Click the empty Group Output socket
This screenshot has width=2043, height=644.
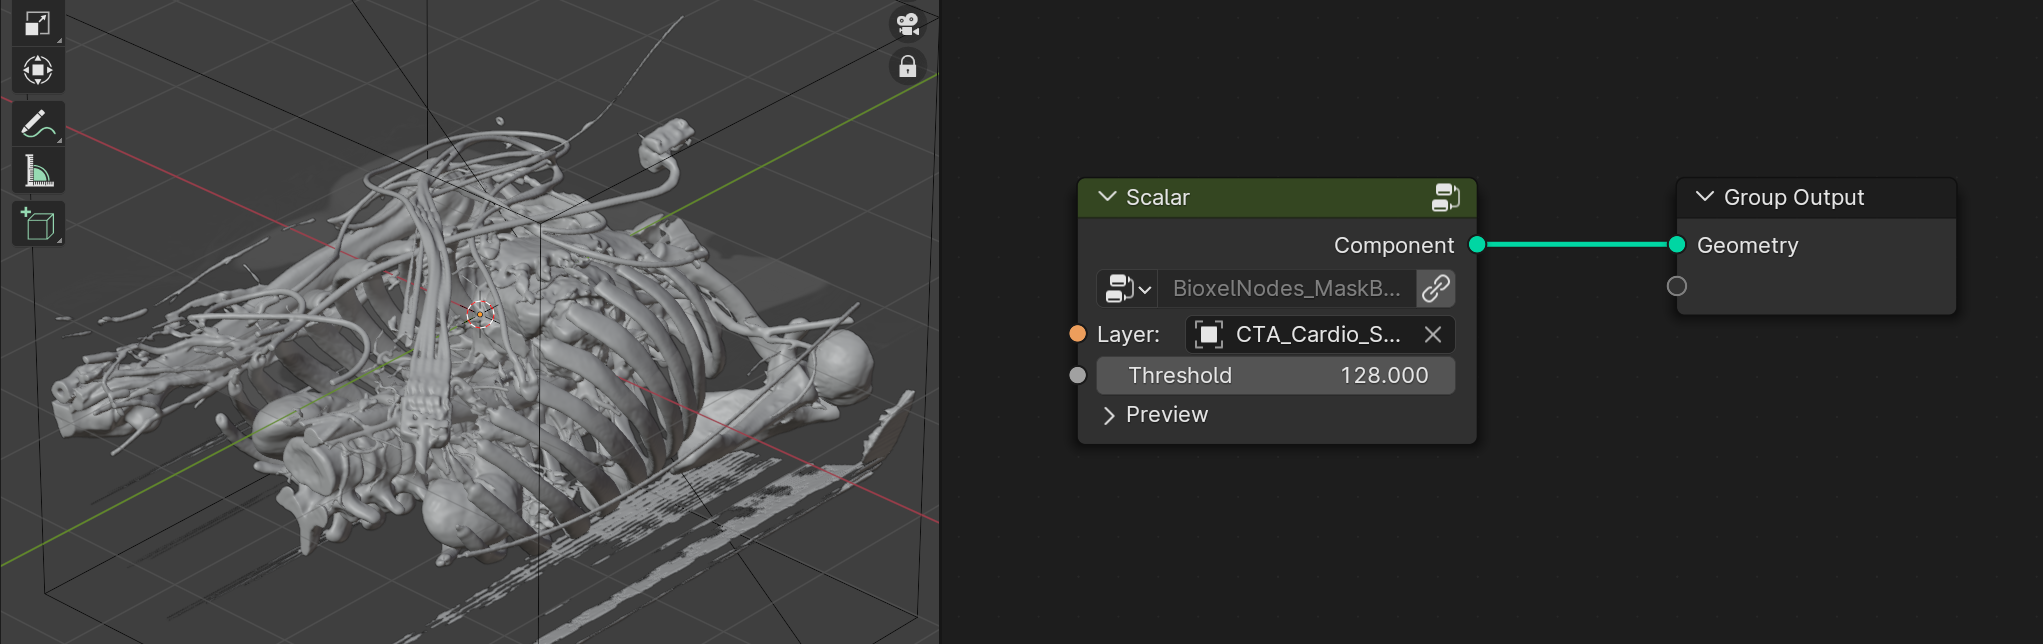coord(1677,287)
